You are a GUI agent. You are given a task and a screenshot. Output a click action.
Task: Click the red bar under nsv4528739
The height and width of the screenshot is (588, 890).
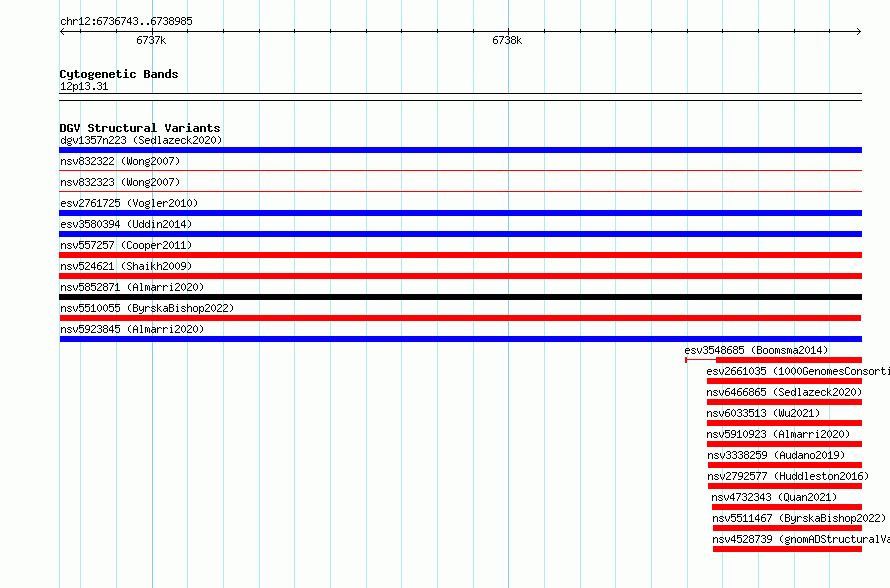pos(788,549)
